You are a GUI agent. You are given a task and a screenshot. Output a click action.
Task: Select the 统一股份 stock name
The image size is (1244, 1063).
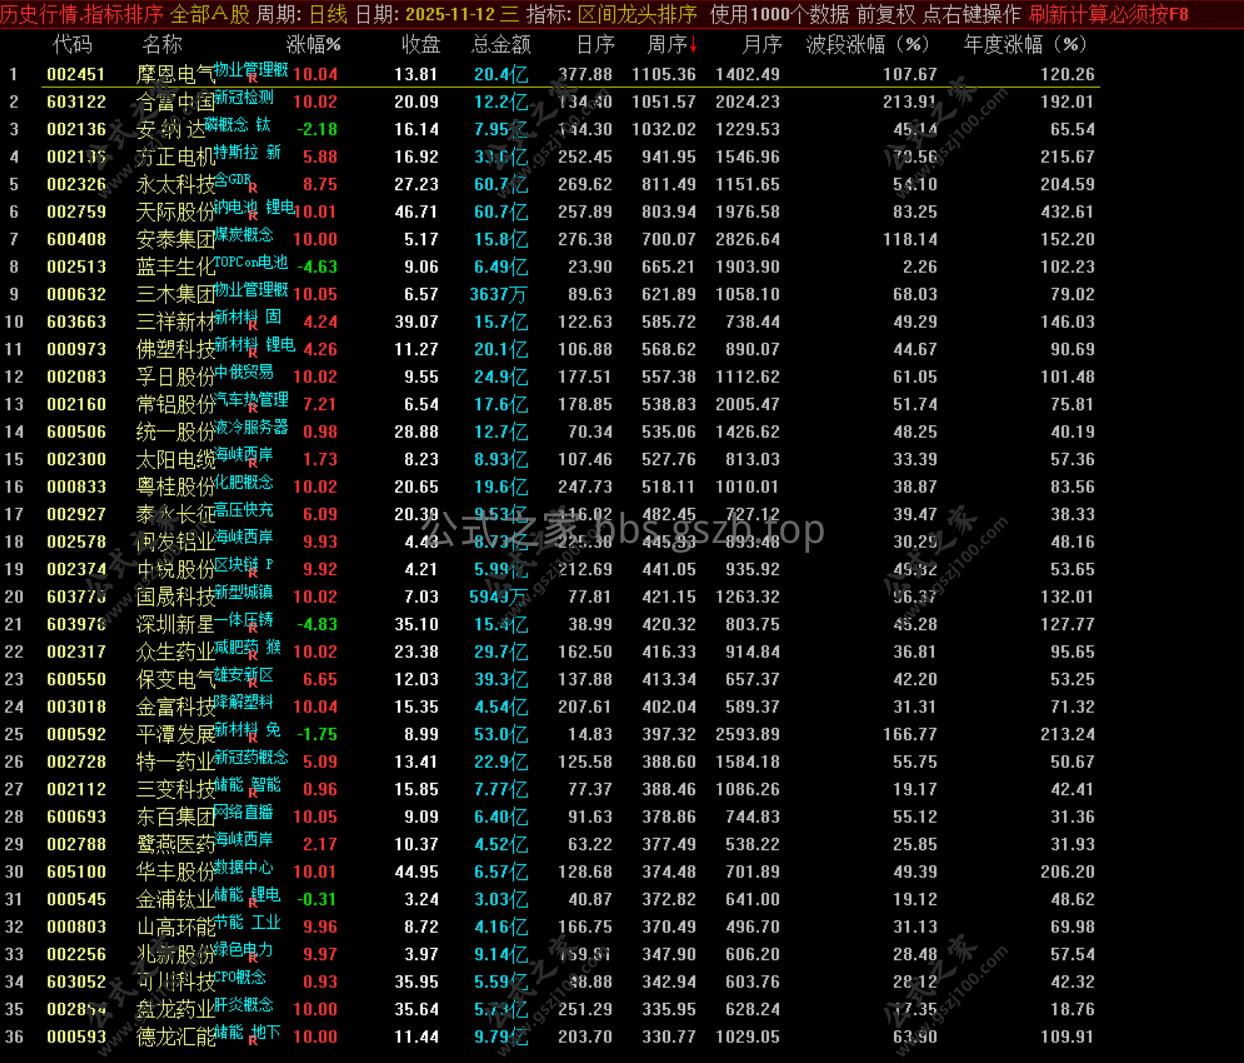[x=175, y=432]
